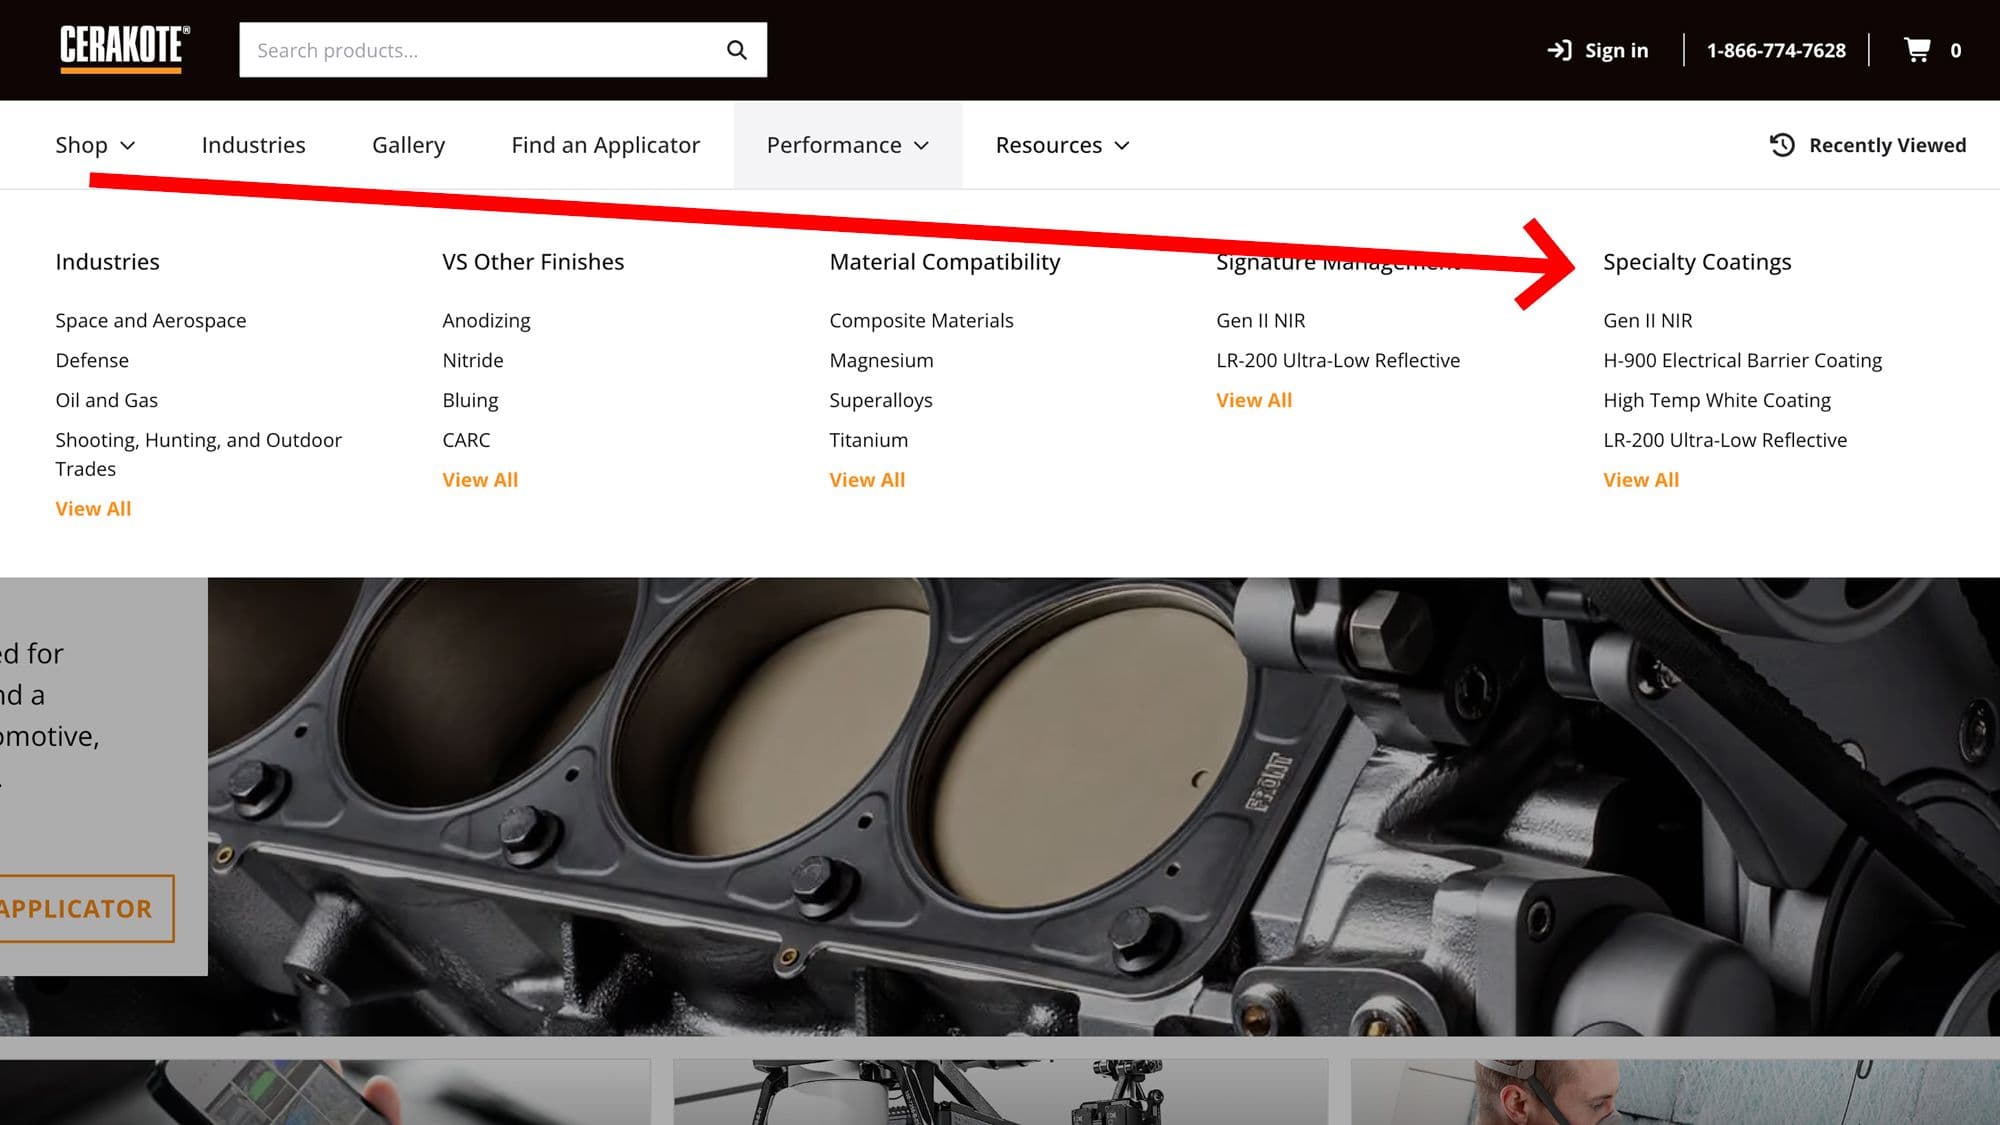2000x1125 pixels.
Task: Click the Sign in arrow icon
Action: pos(1559,50)
